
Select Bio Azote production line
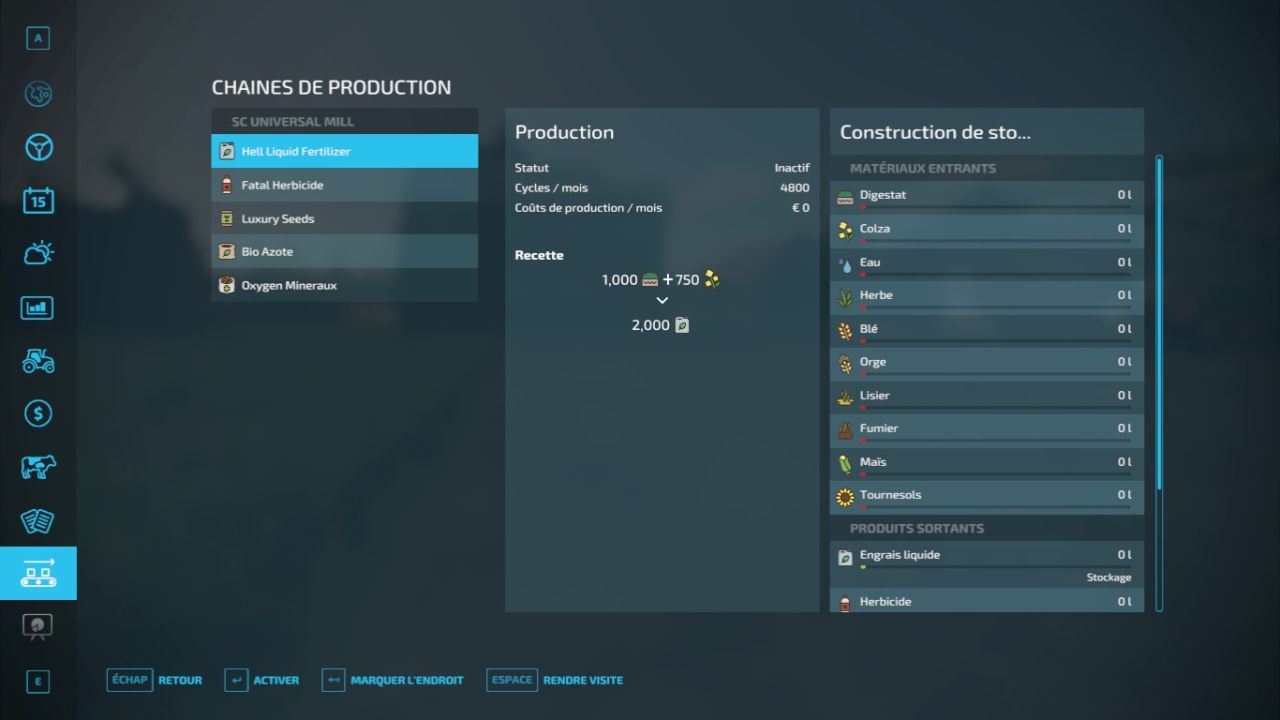point(344,252)
